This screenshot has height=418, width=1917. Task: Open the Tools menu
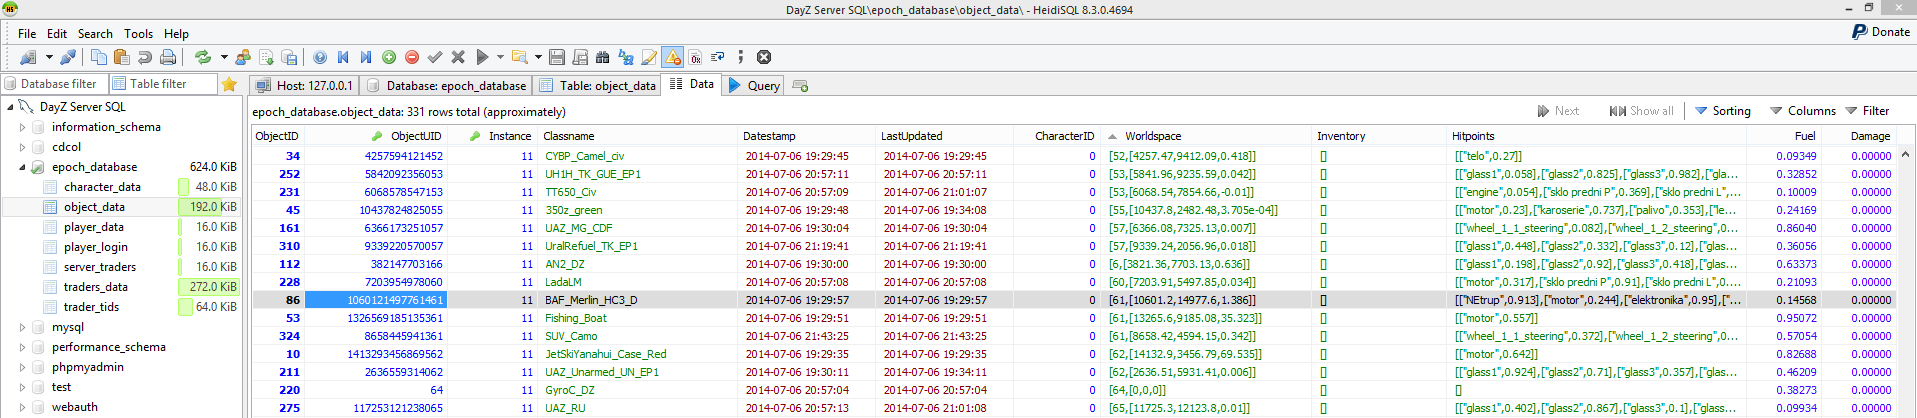(138, 33)
